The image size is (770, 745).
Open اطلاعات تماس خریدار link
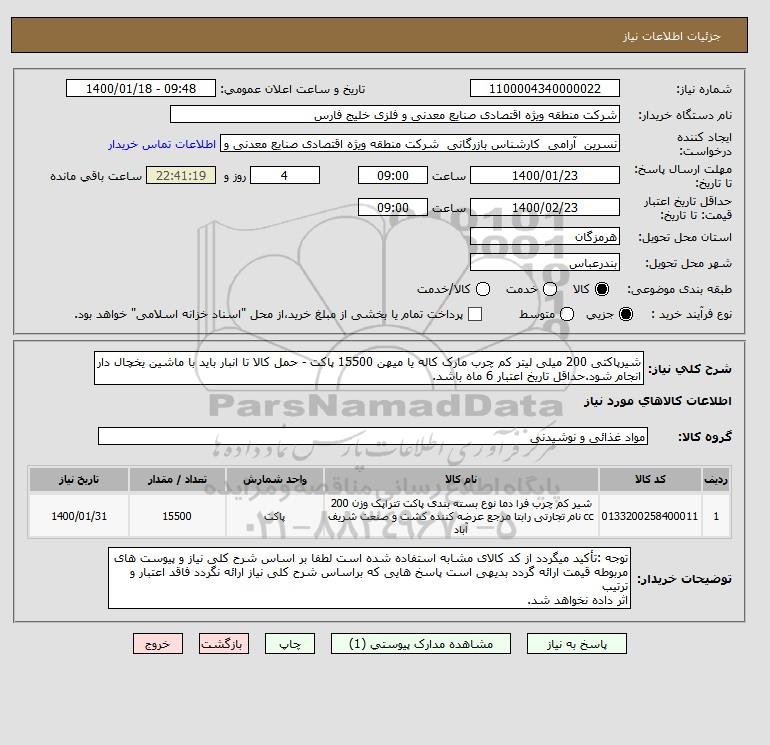[x=162, y=144]
